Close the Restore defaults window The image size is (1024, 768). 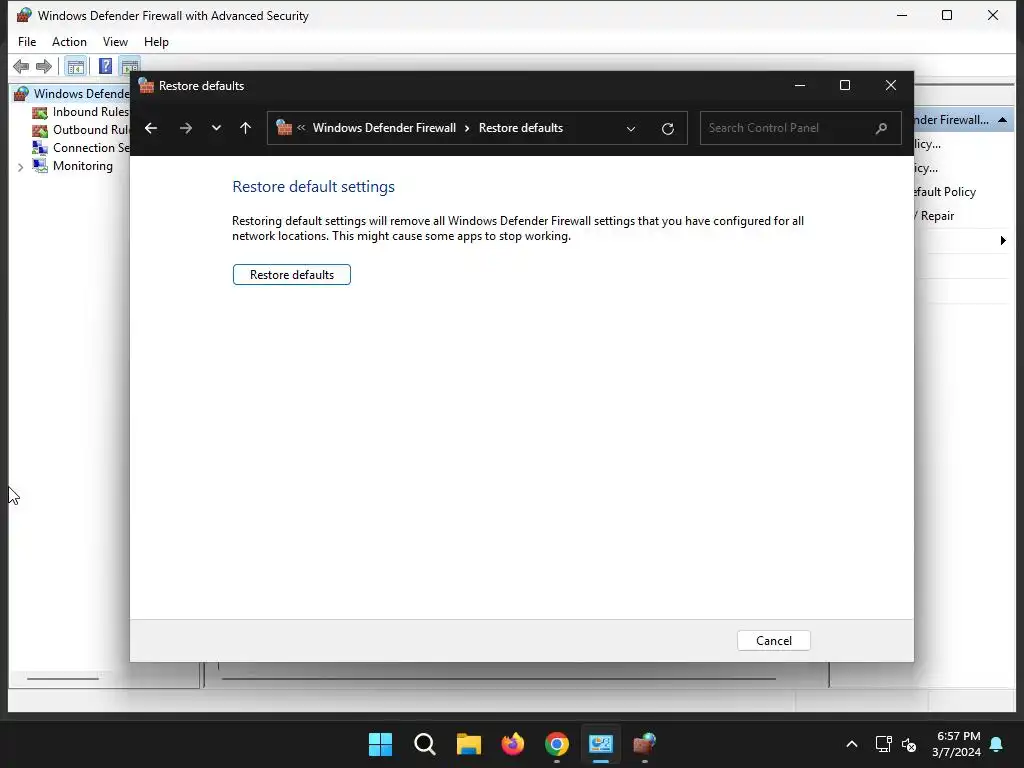pyautogui.click(x=891, y=86)
